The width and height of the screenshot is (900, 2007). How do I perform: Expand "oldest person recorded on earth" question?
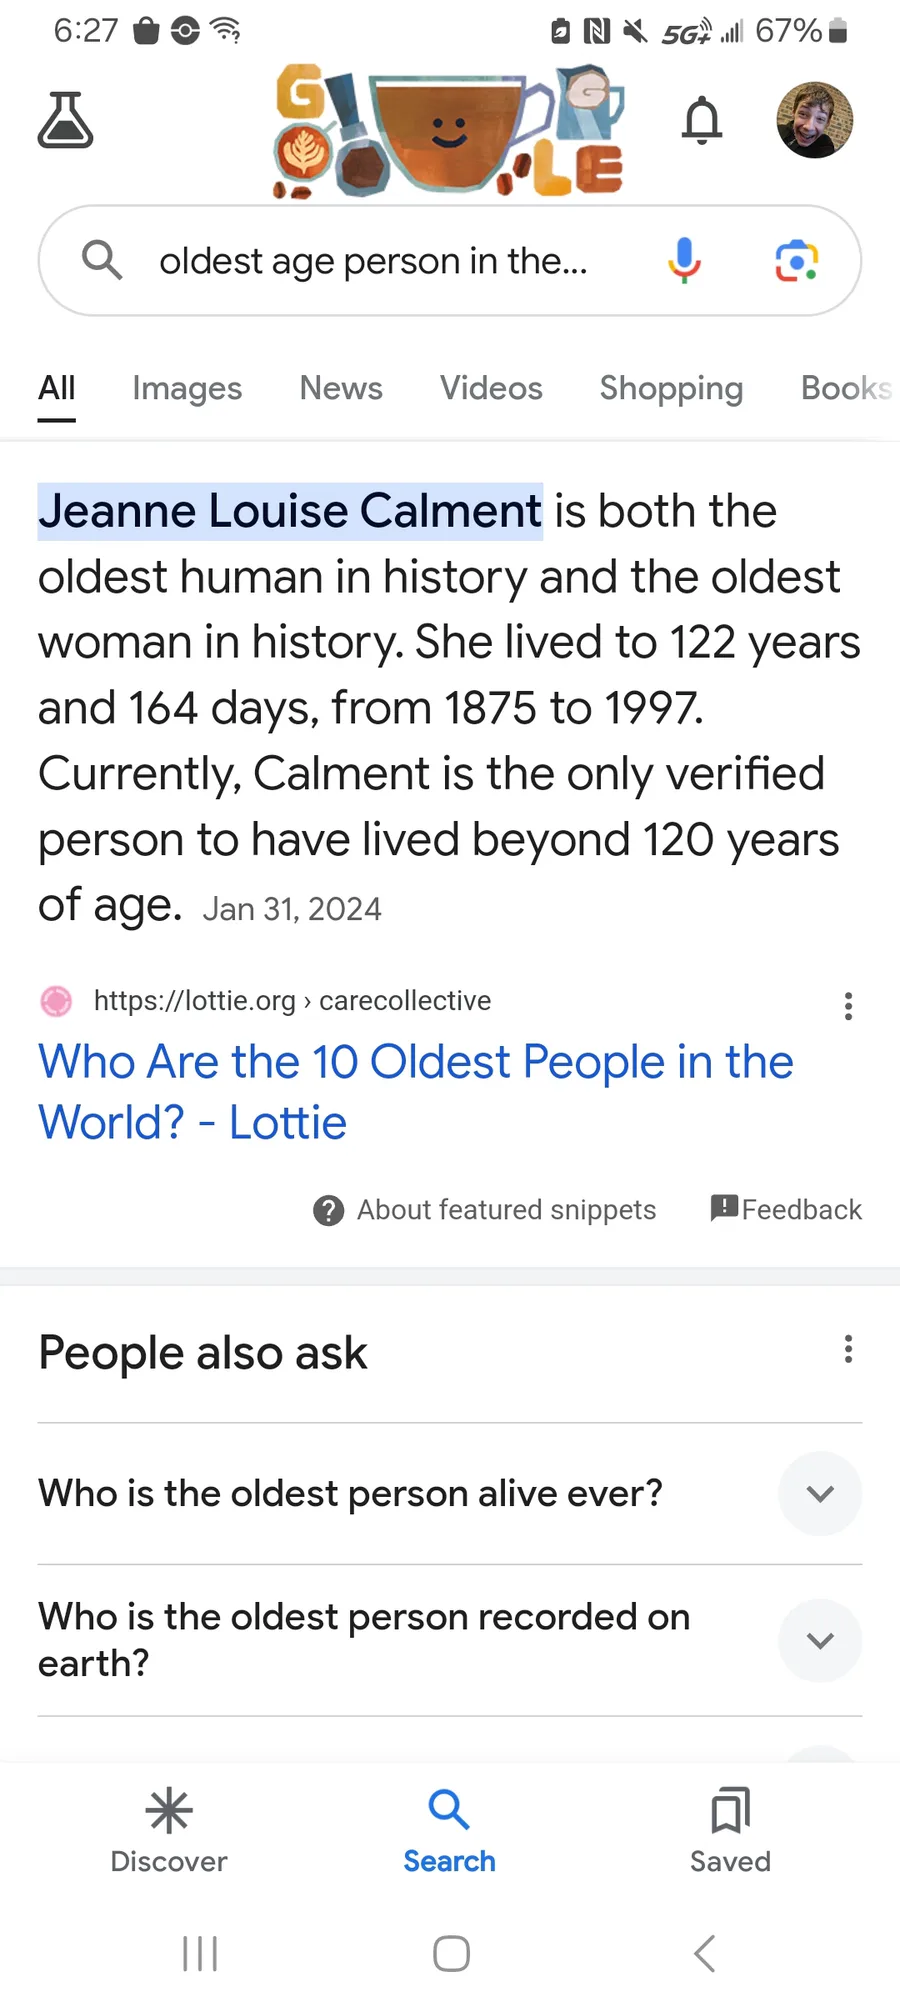click(820, 1641)
